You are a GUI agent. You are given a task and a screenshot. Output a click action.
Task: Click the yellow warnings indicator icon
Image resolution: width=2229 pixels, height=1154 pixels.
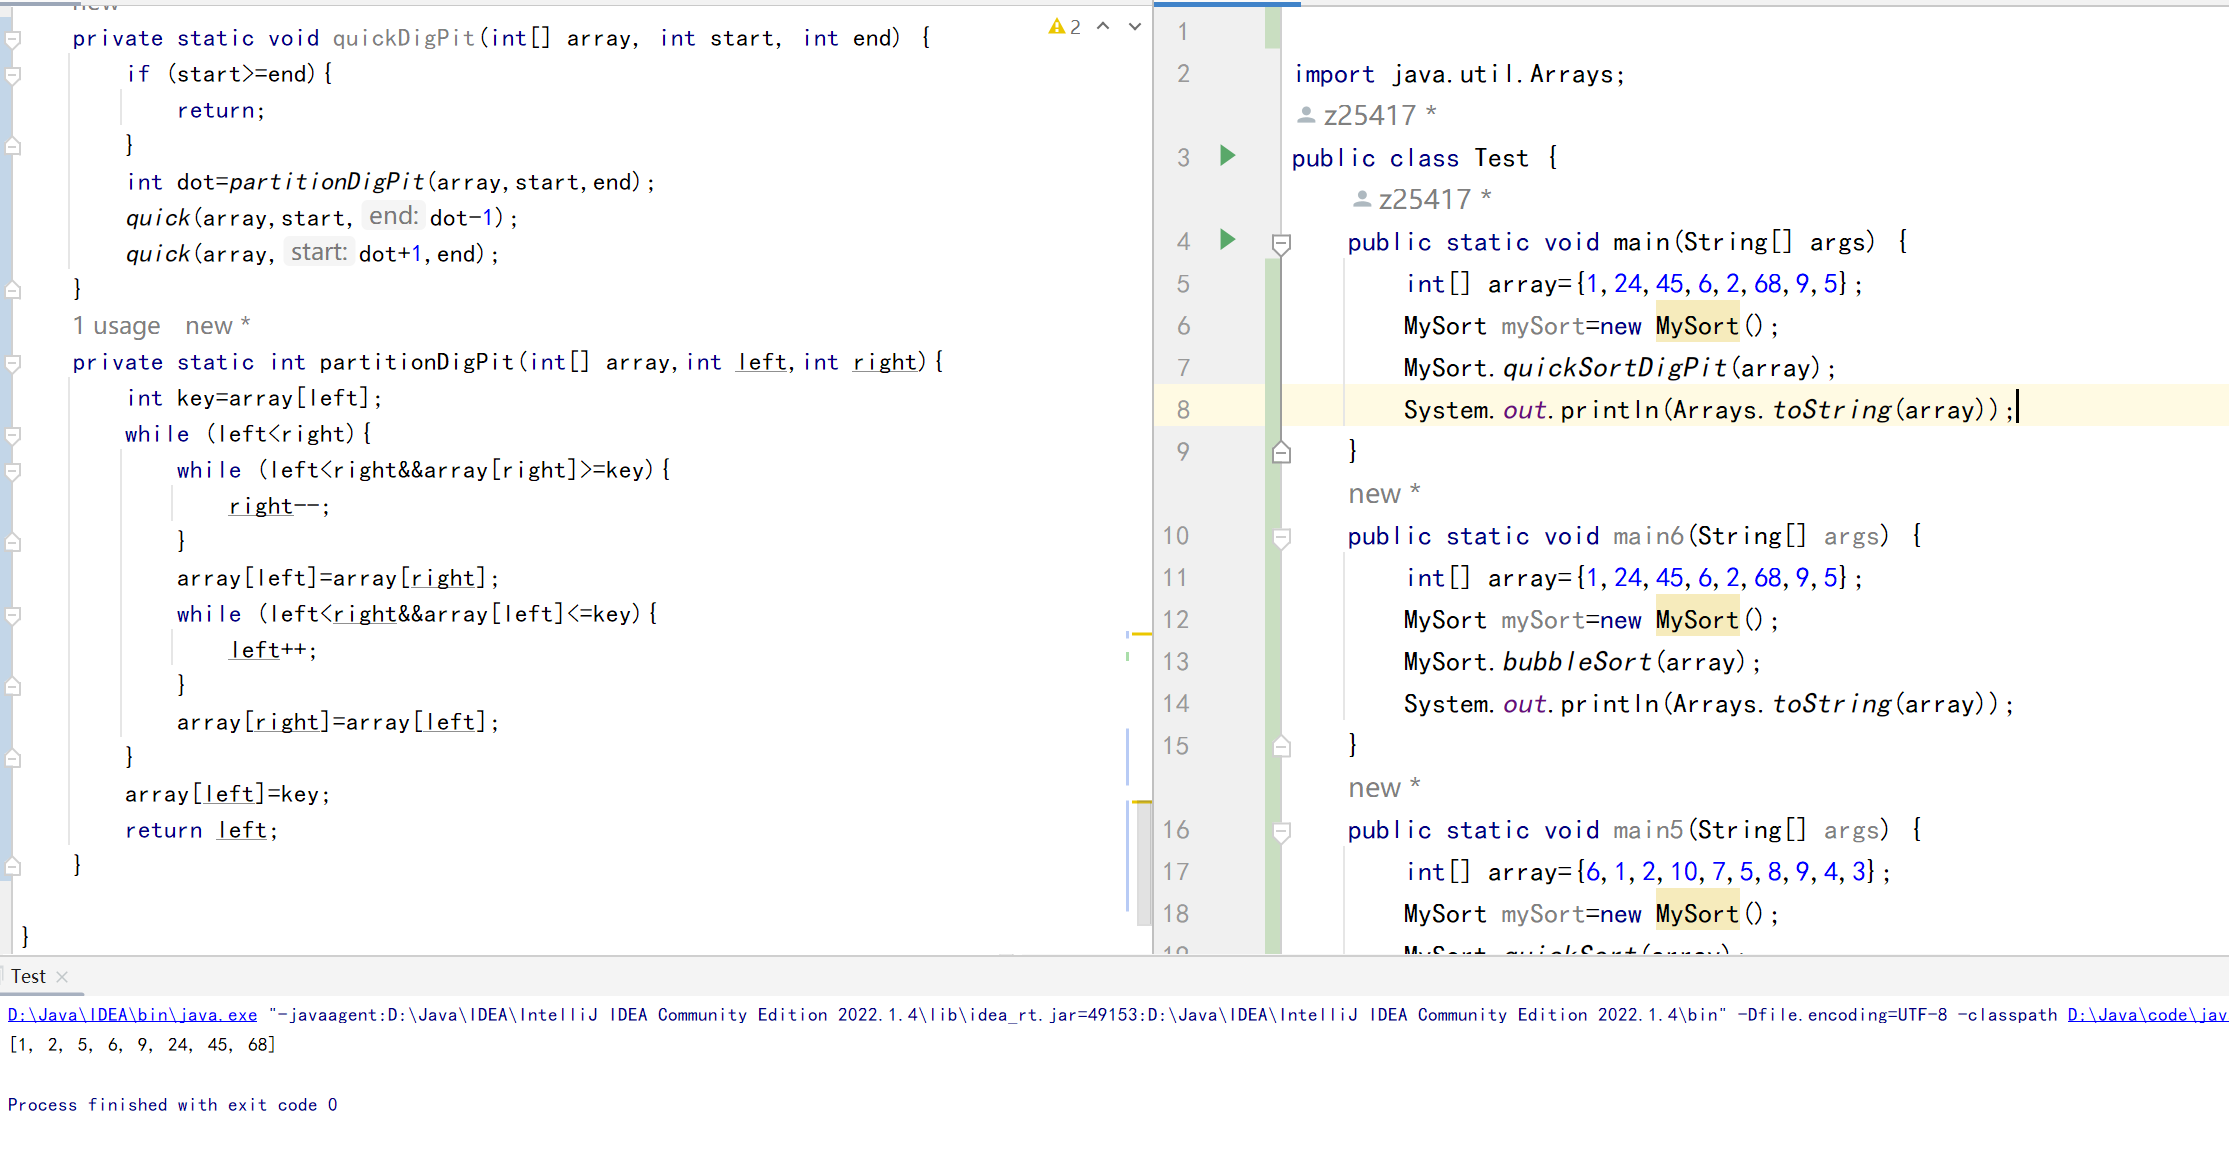(x=1057, y=27)
